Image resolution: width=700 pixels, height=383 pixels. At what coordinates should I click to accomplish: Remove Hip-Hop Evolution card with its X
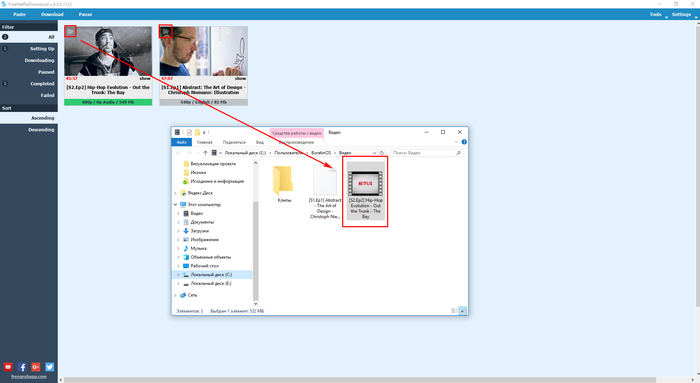coord(146,31)
